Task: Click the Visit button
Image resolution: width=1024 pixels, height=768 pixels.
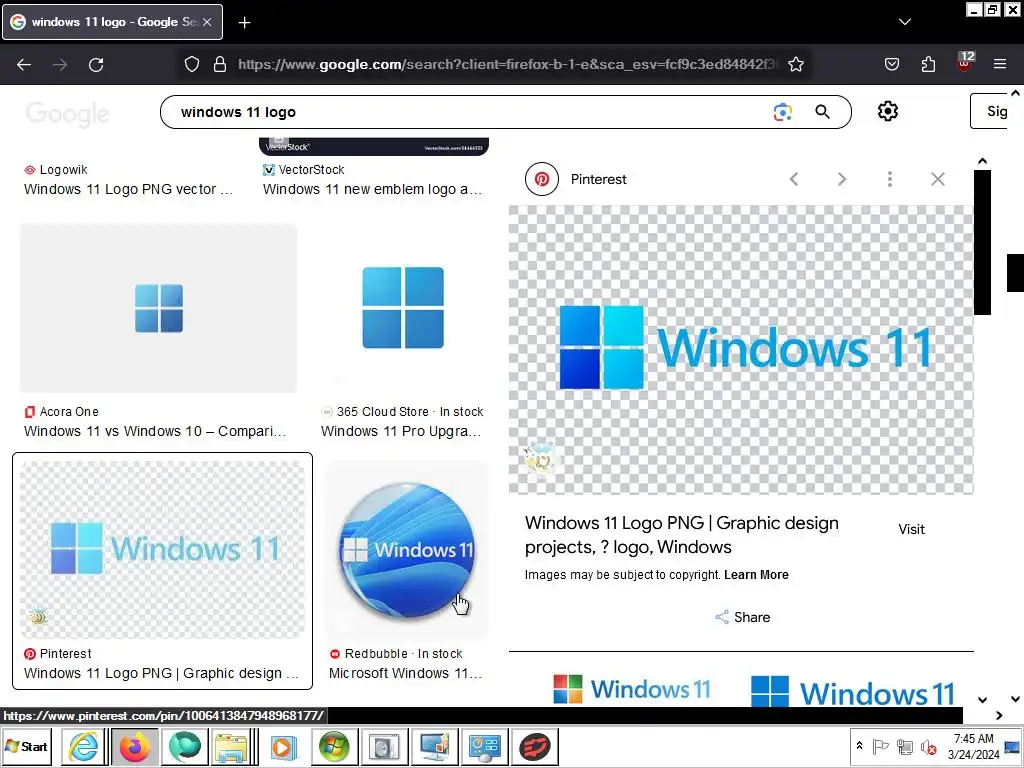Action: coord(911,530)
